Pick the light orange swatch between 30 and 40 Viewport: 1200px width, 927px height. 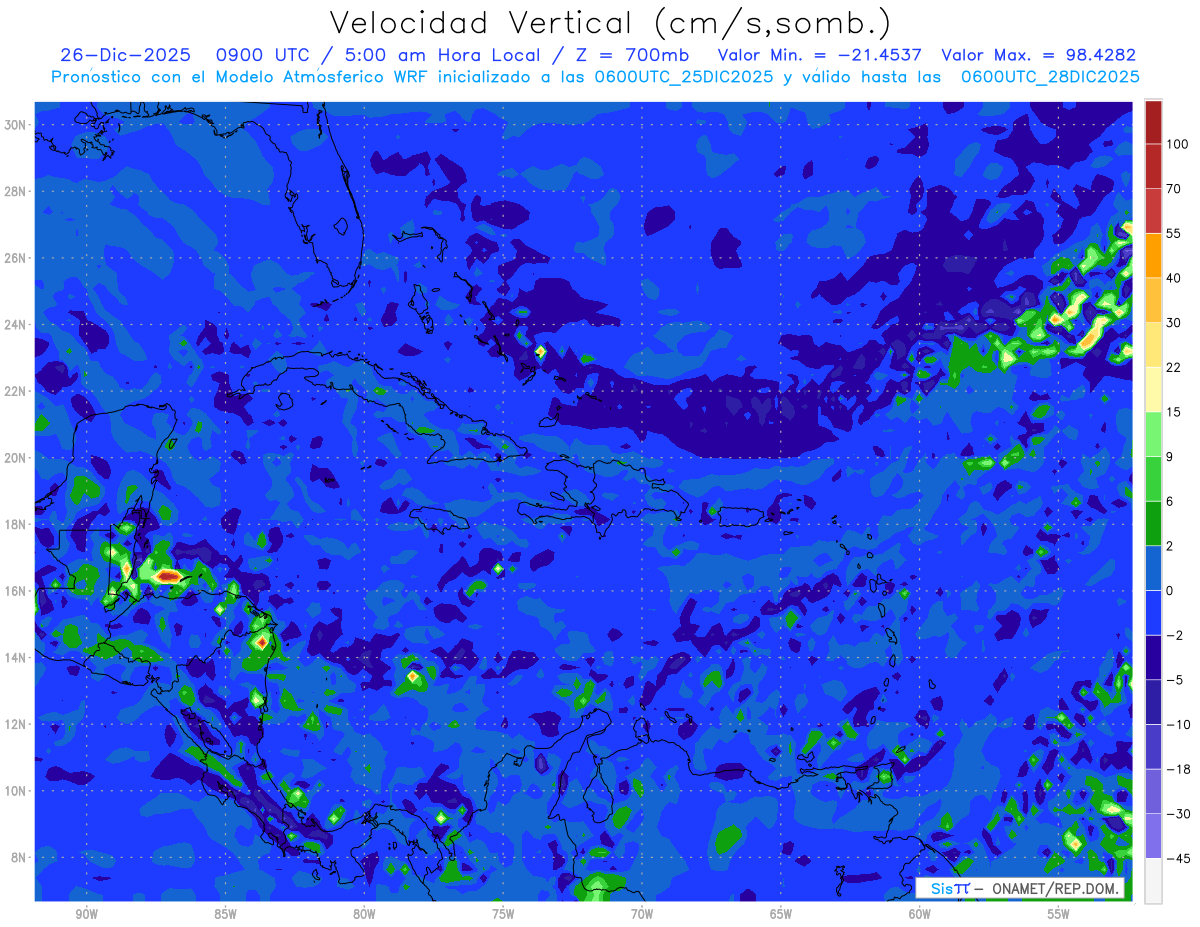pos(1153,300)
